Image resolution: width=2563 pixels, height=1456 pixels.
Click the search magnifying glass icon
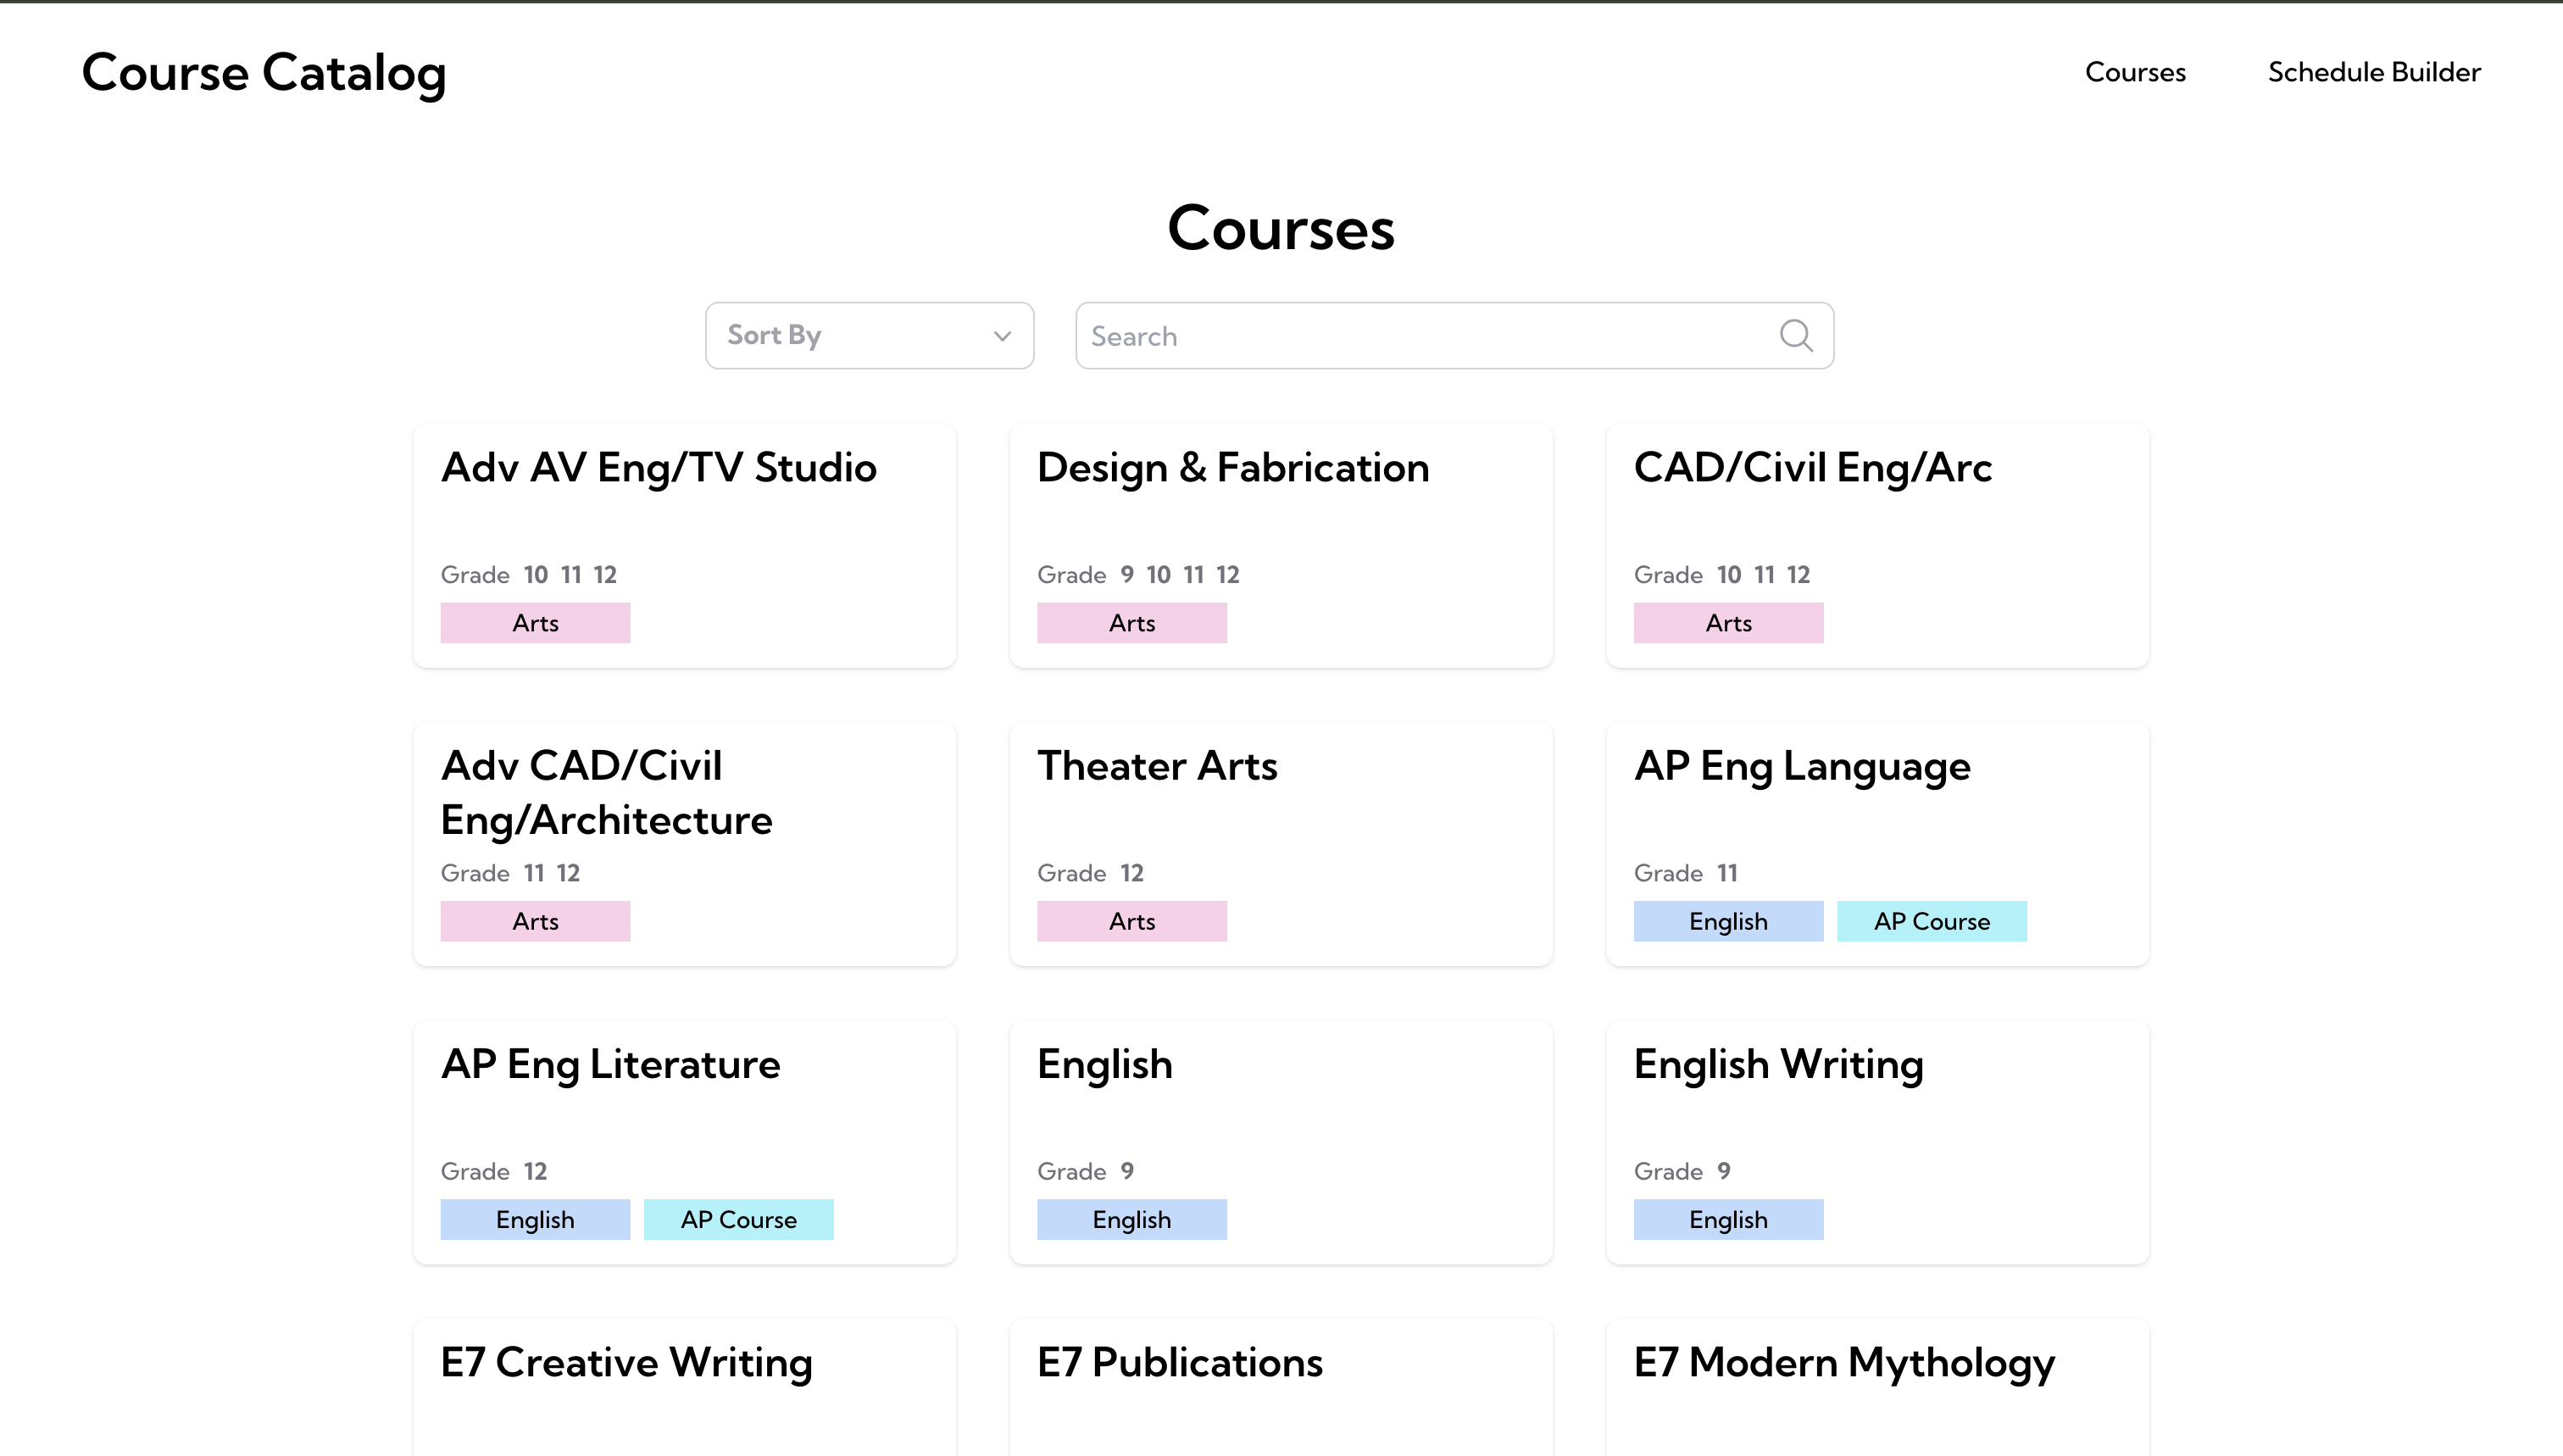coord(1796,336)
